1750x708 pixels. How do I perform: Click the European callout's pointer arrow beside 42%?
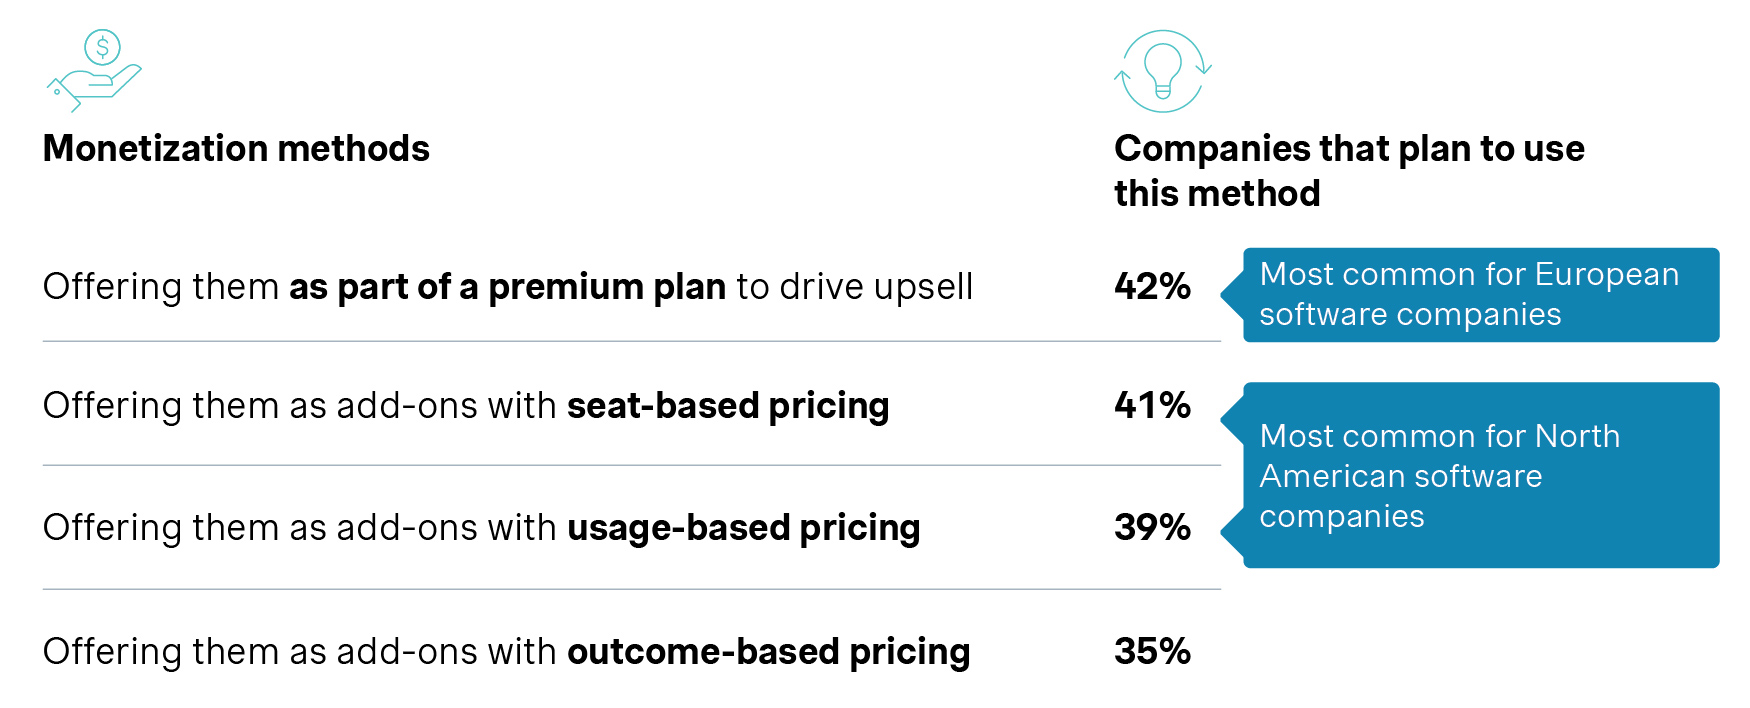(x=1232, y=295)
